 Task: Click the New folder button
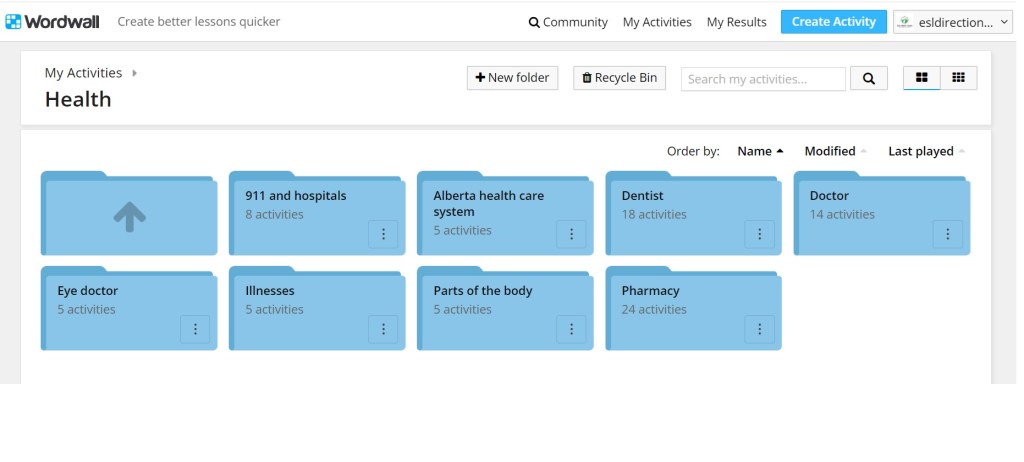pos(511,78)
